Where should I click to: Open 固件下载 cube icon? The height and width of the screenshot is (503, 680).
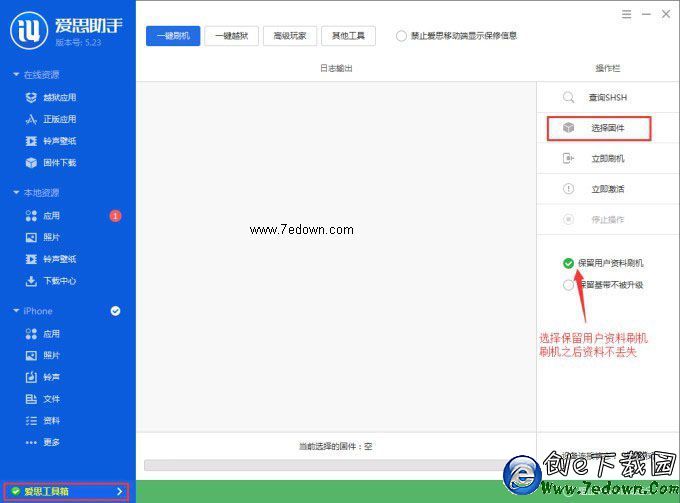[31, 163]
